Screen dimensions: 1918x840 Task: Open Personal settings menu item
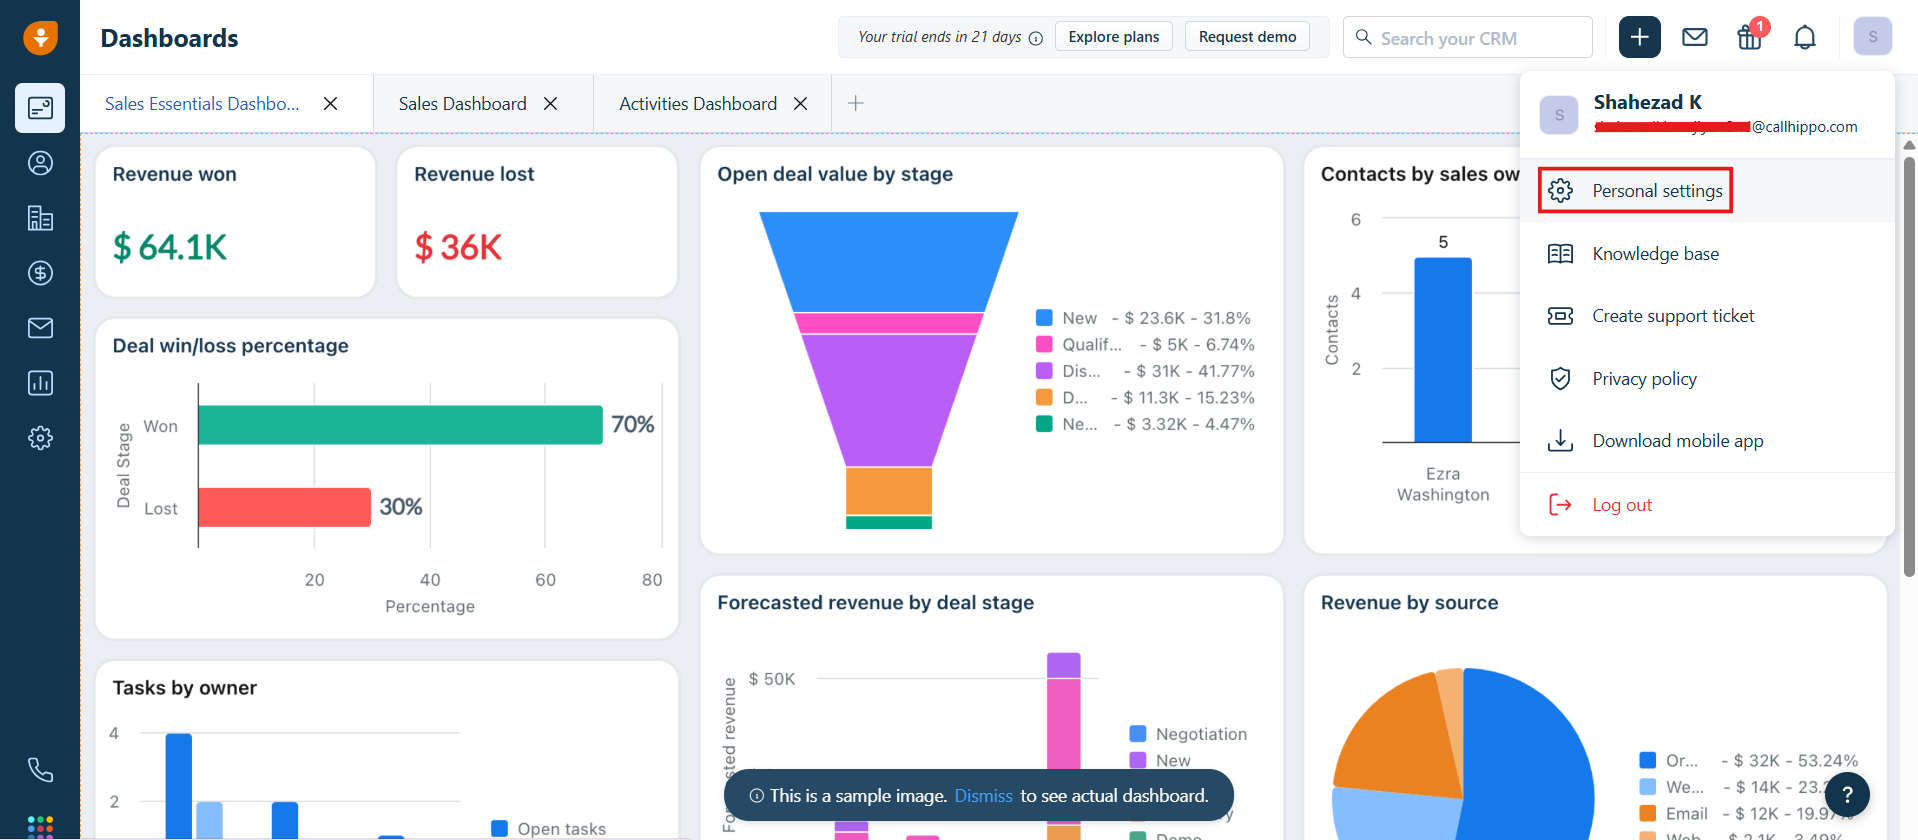[1707, 191]
